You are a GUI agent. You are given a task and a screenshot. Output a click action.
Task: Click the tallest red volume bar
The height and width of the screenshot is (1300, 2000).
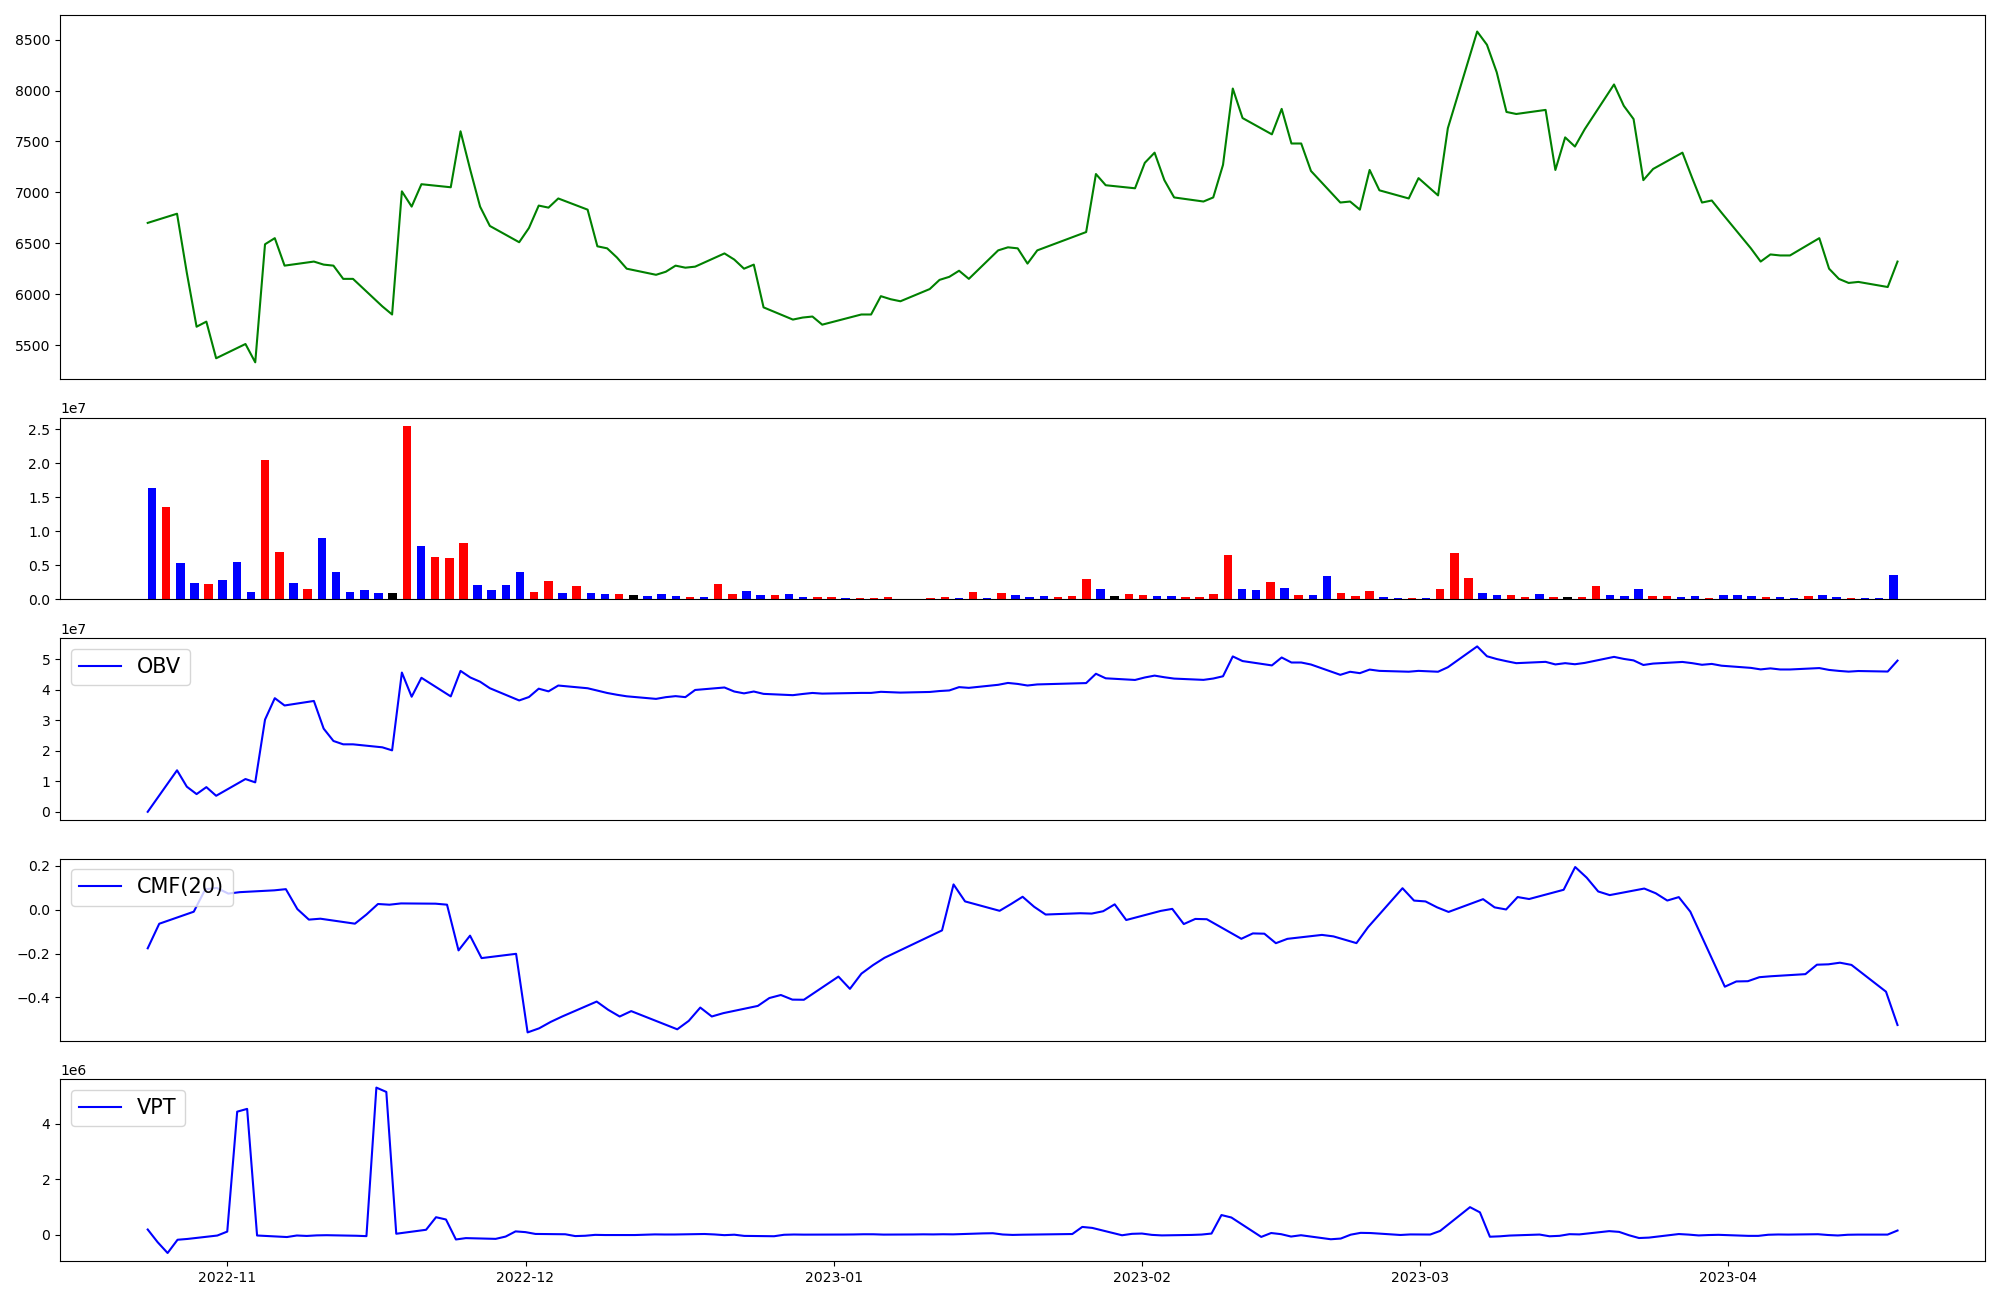pos(407,512)
